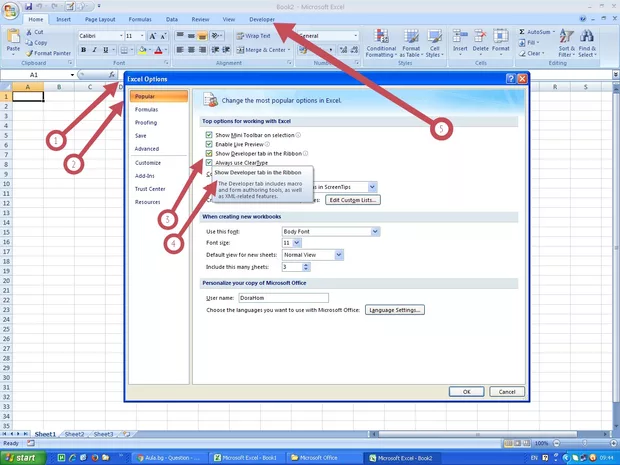Toggle Show Mini Toolbar on selection checkbox
The image size is (620, 465).
pos(209,135)
